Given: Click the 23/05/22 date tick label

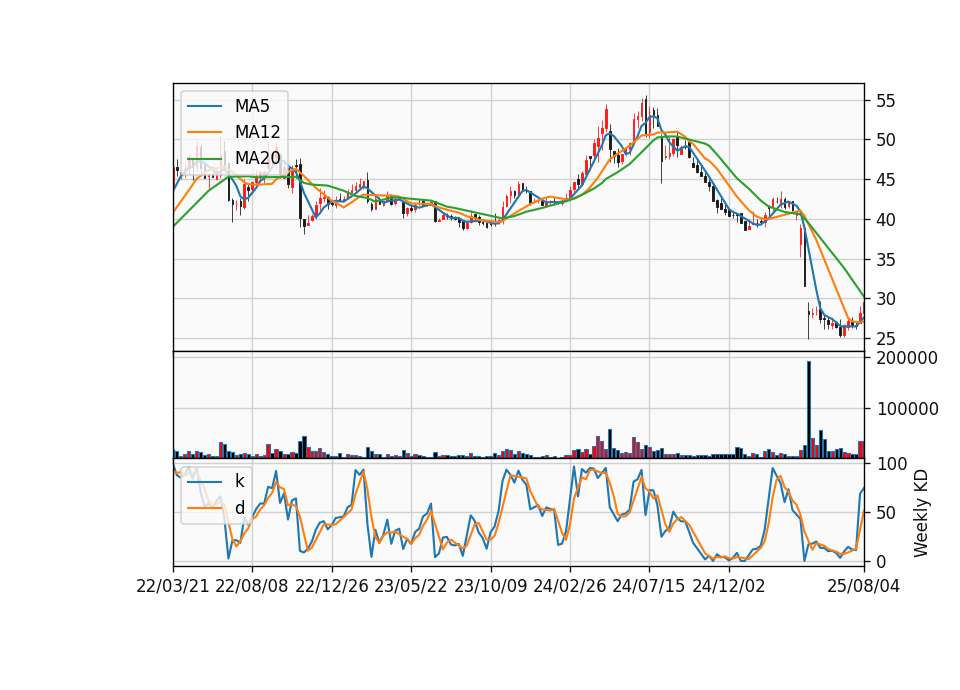Looking at the screenshot, I should tap(411, 586).
